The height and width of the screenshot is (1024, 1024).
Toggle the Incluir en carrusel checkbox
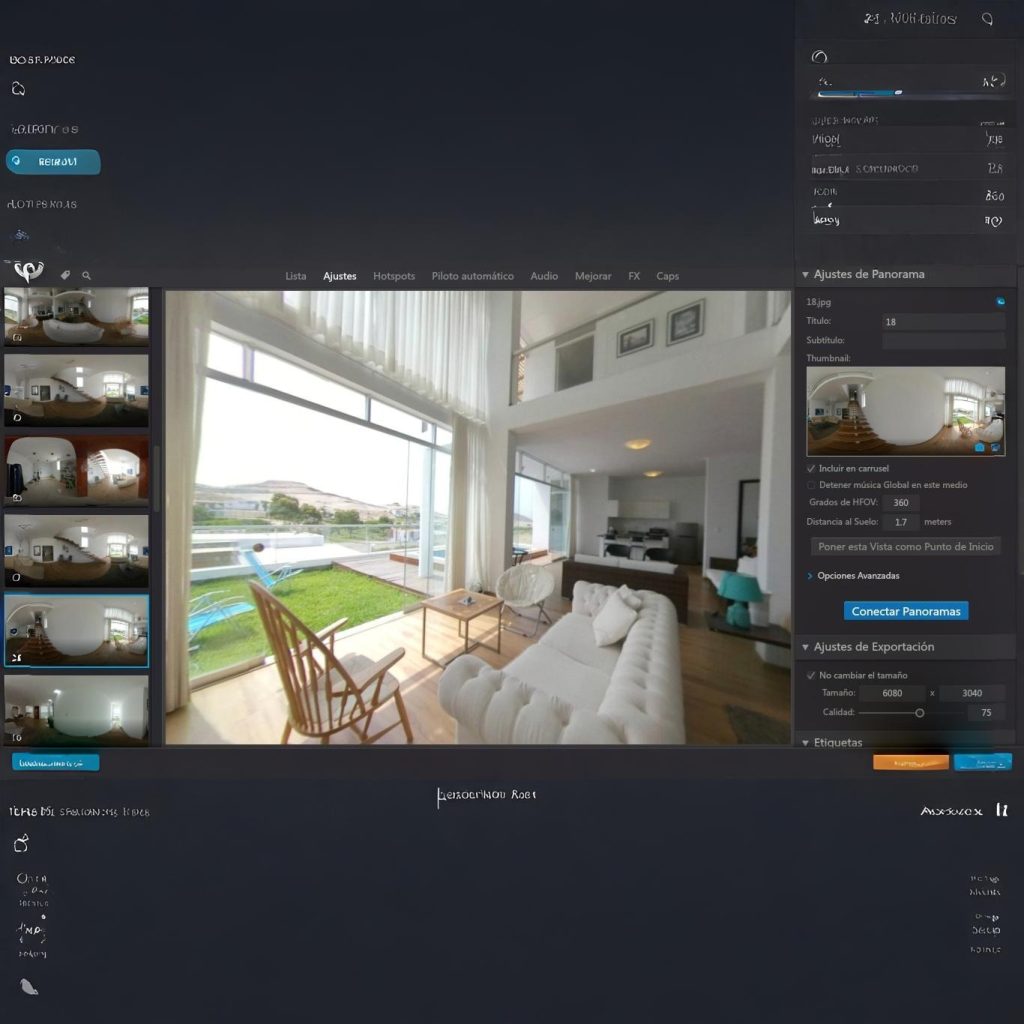click(x=811, y=468)
